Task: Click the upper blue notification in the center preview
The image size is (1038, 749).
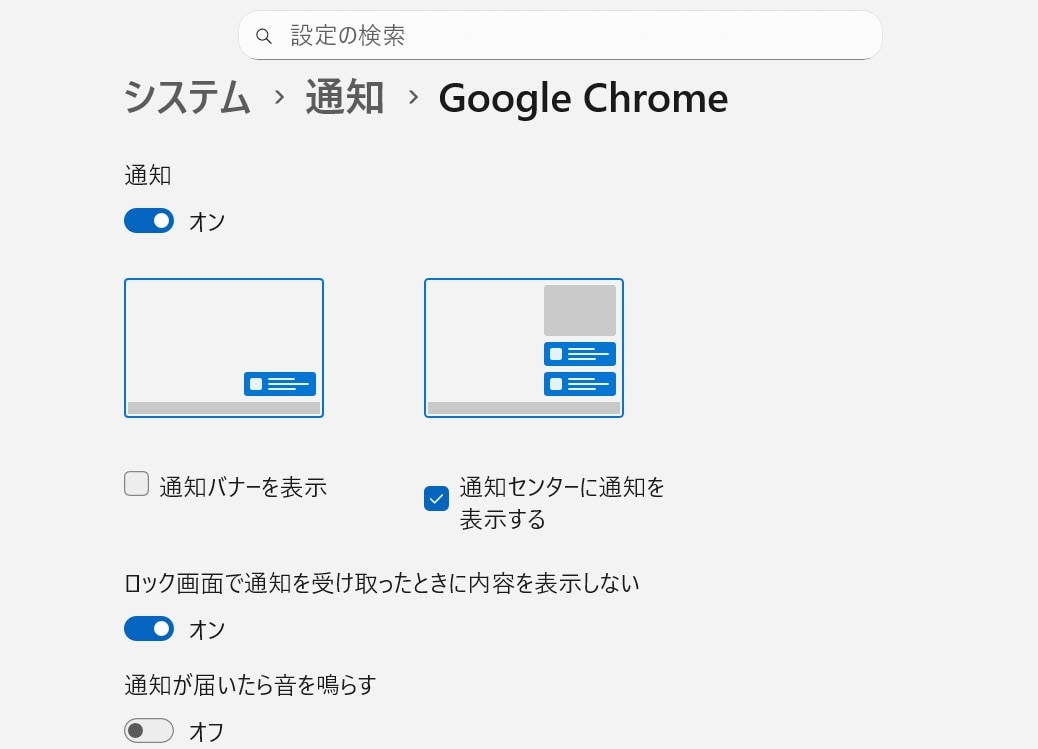Action: (x=580, y=354)
